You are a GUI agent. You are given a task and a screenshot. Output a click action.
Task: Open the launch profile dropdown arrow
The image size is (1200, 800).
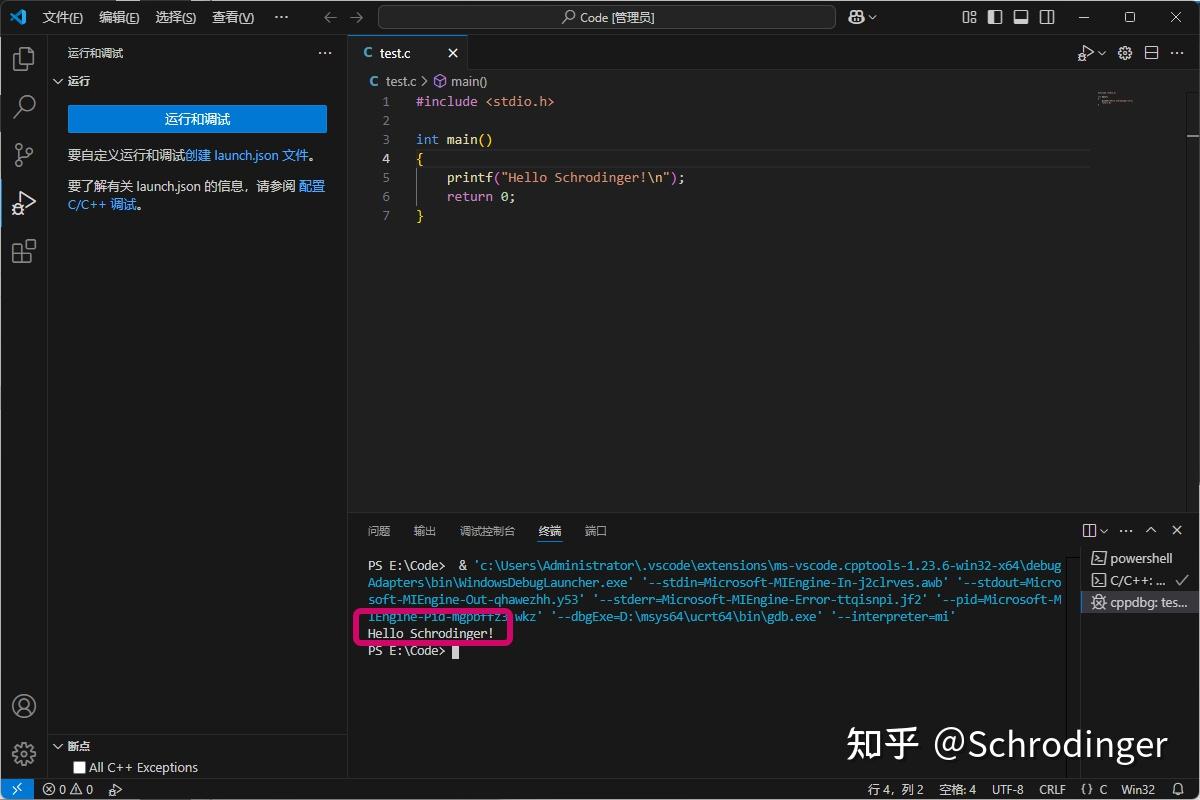(x=1100, y=52)
